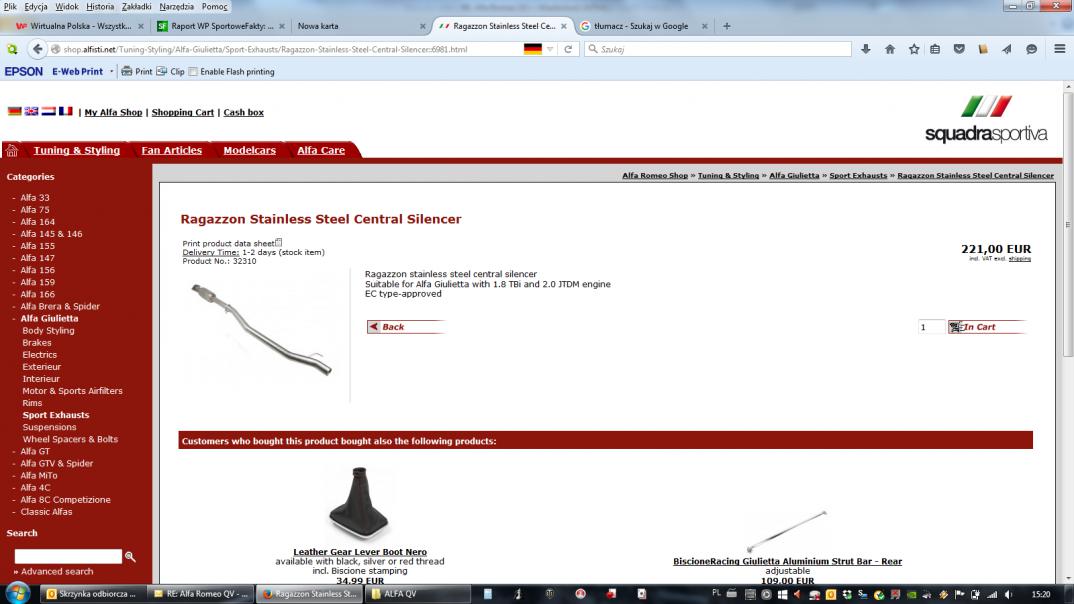Open the Pocket icon in toolbar
This screenshot has width=1074, height=604.
[959, 49]
